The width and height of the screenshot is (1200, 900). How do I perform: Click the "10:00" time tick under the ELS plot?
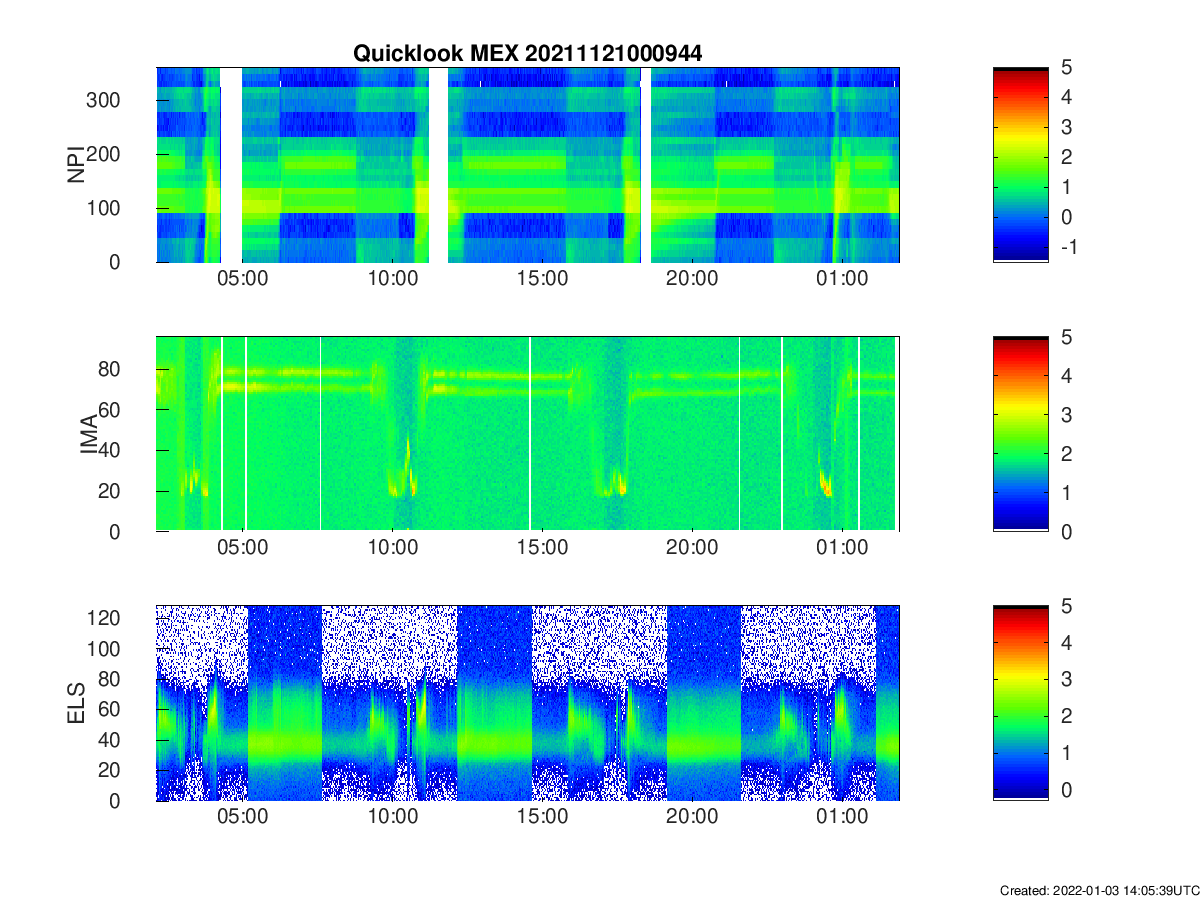[x=392, y=817]
